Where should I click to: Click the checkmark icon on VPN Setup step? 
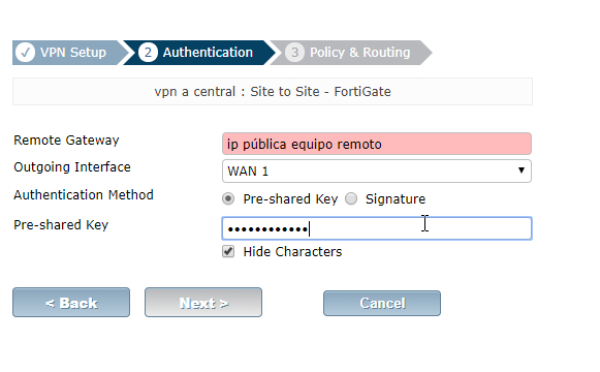(x=25, y=52)
